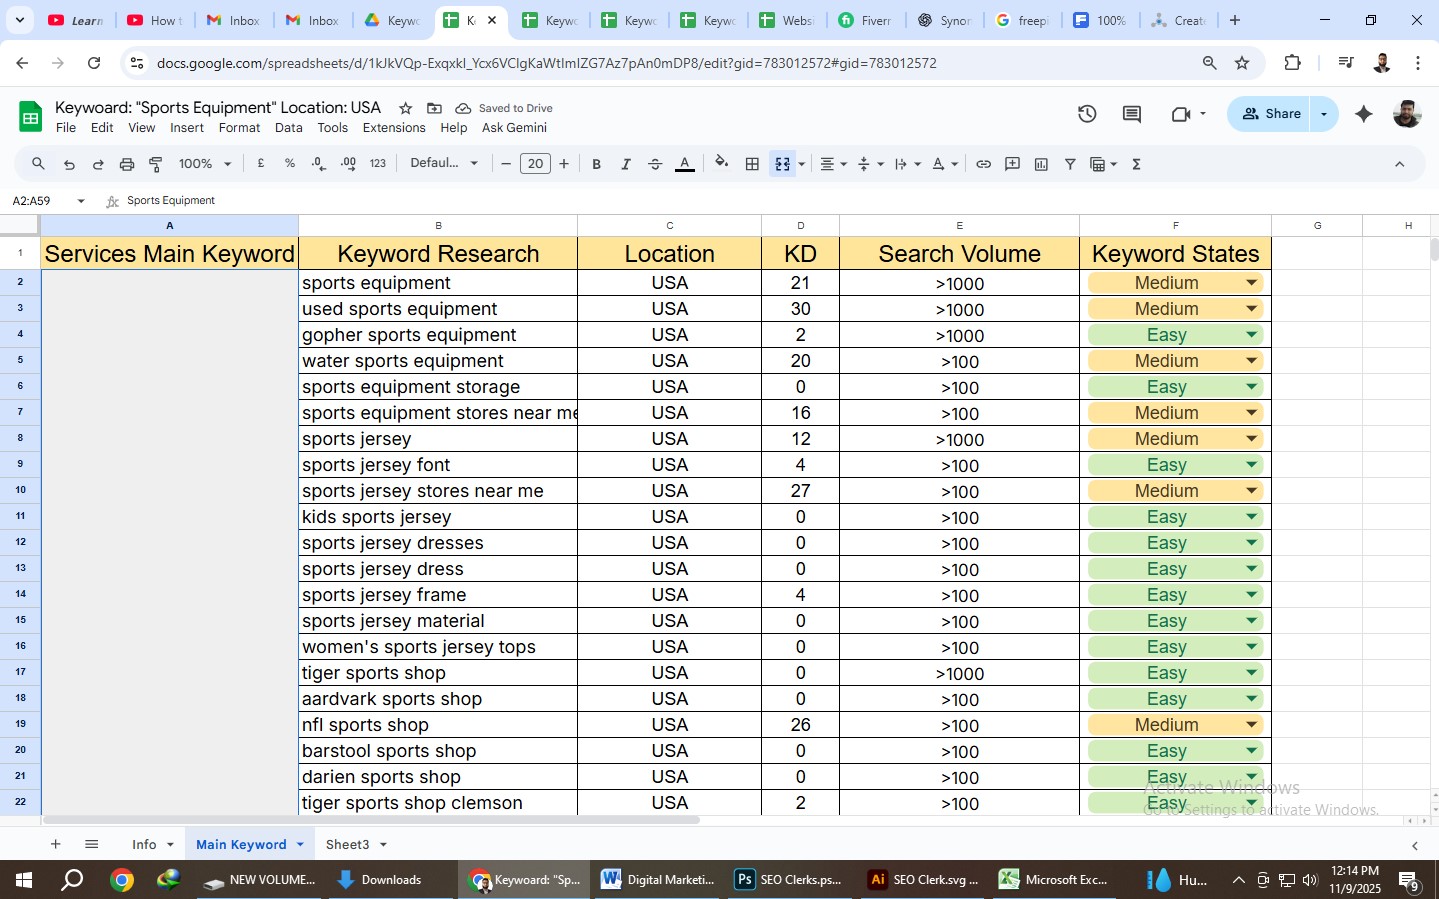Choose a text color with the A icon
This screenshot has height=899, width=1439.
685,163
